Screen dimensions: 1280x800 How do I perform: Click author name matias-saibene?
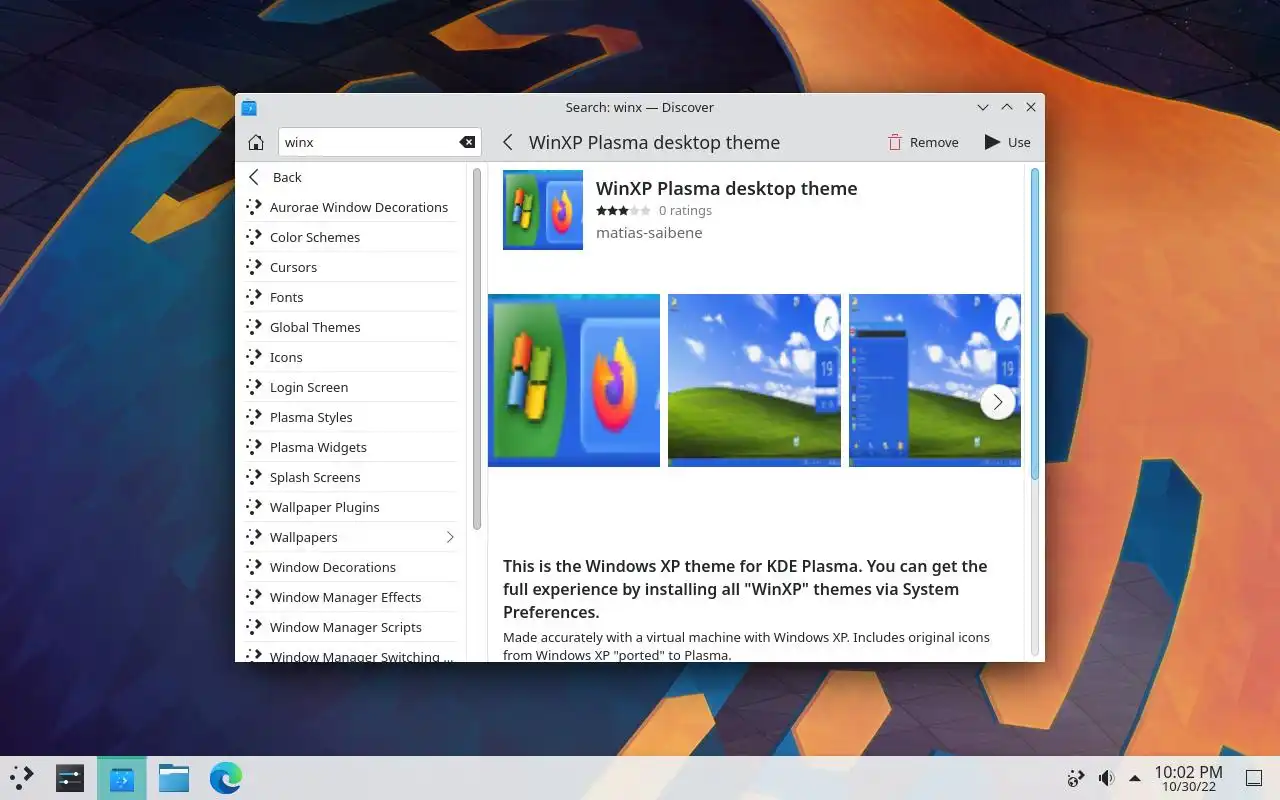pyautogui.click(x=649, y=233)
